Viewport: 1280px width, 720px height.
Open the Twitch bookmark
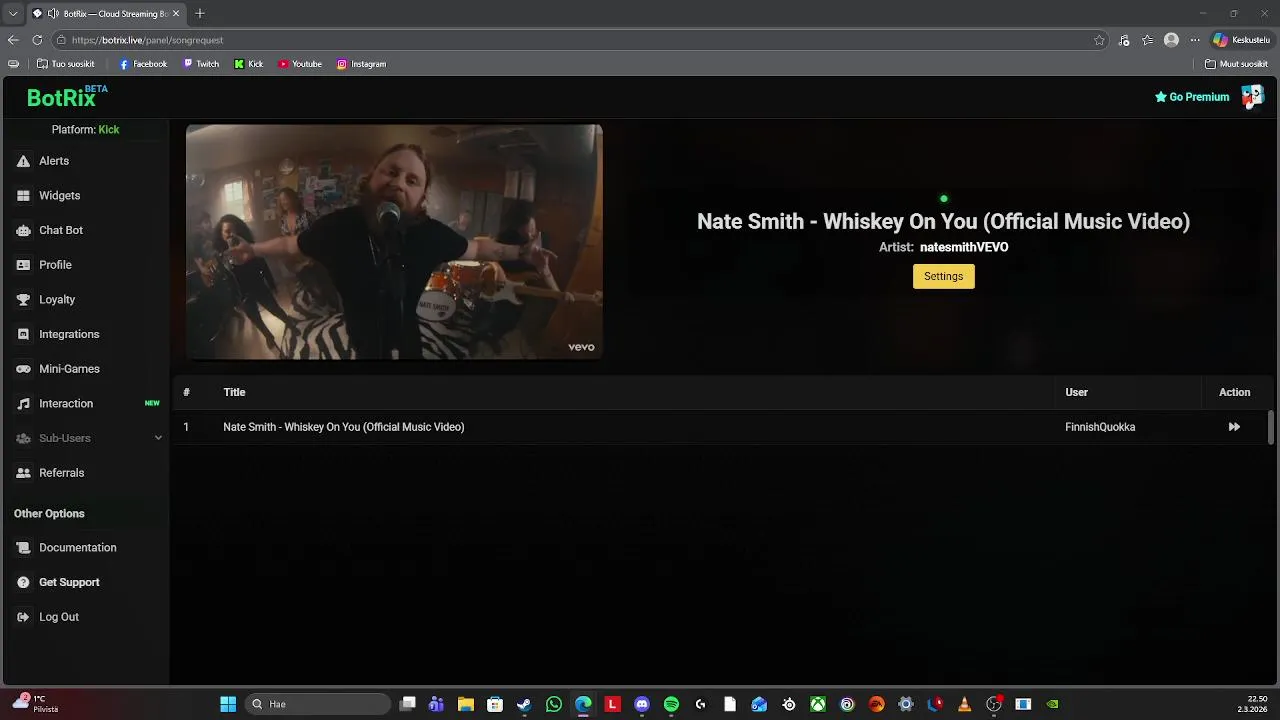[x=201, y=64]
